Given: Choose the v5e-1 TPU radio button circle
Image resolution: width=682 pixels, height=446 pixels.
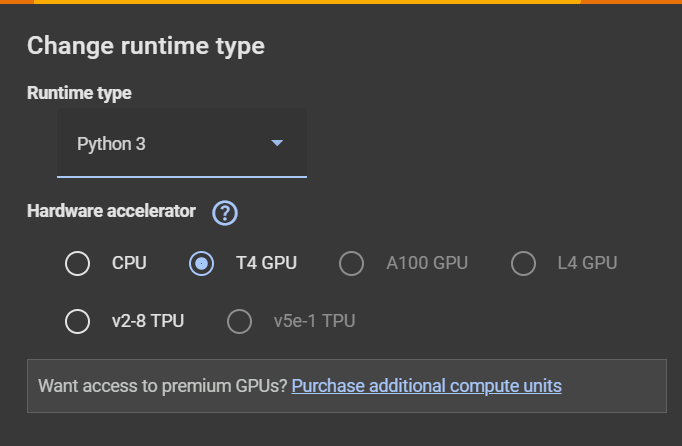Looking at the screenshot, I should click(239, 321).
